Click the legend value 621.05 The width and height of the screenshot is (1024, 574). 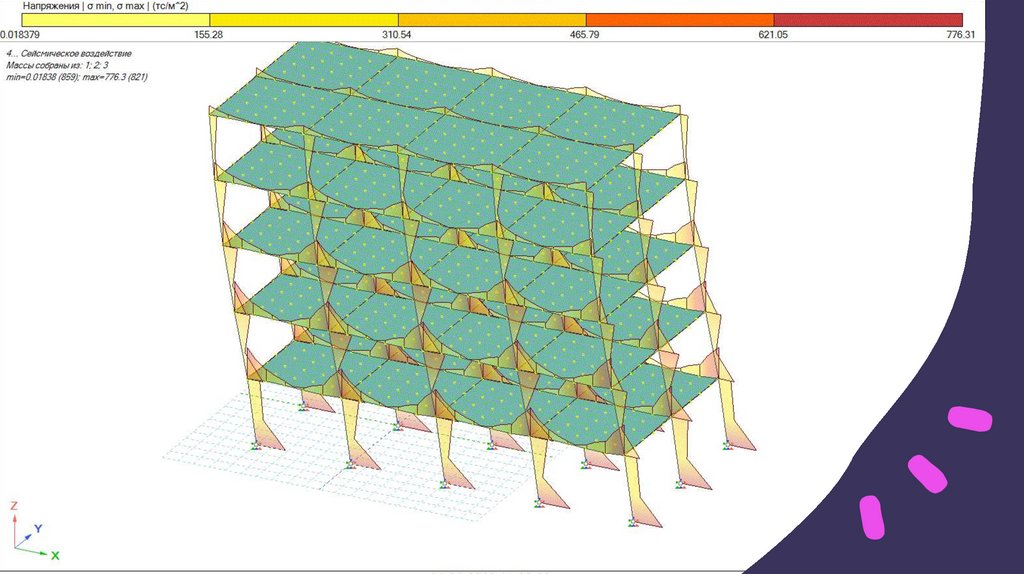[x=773, y=35]
